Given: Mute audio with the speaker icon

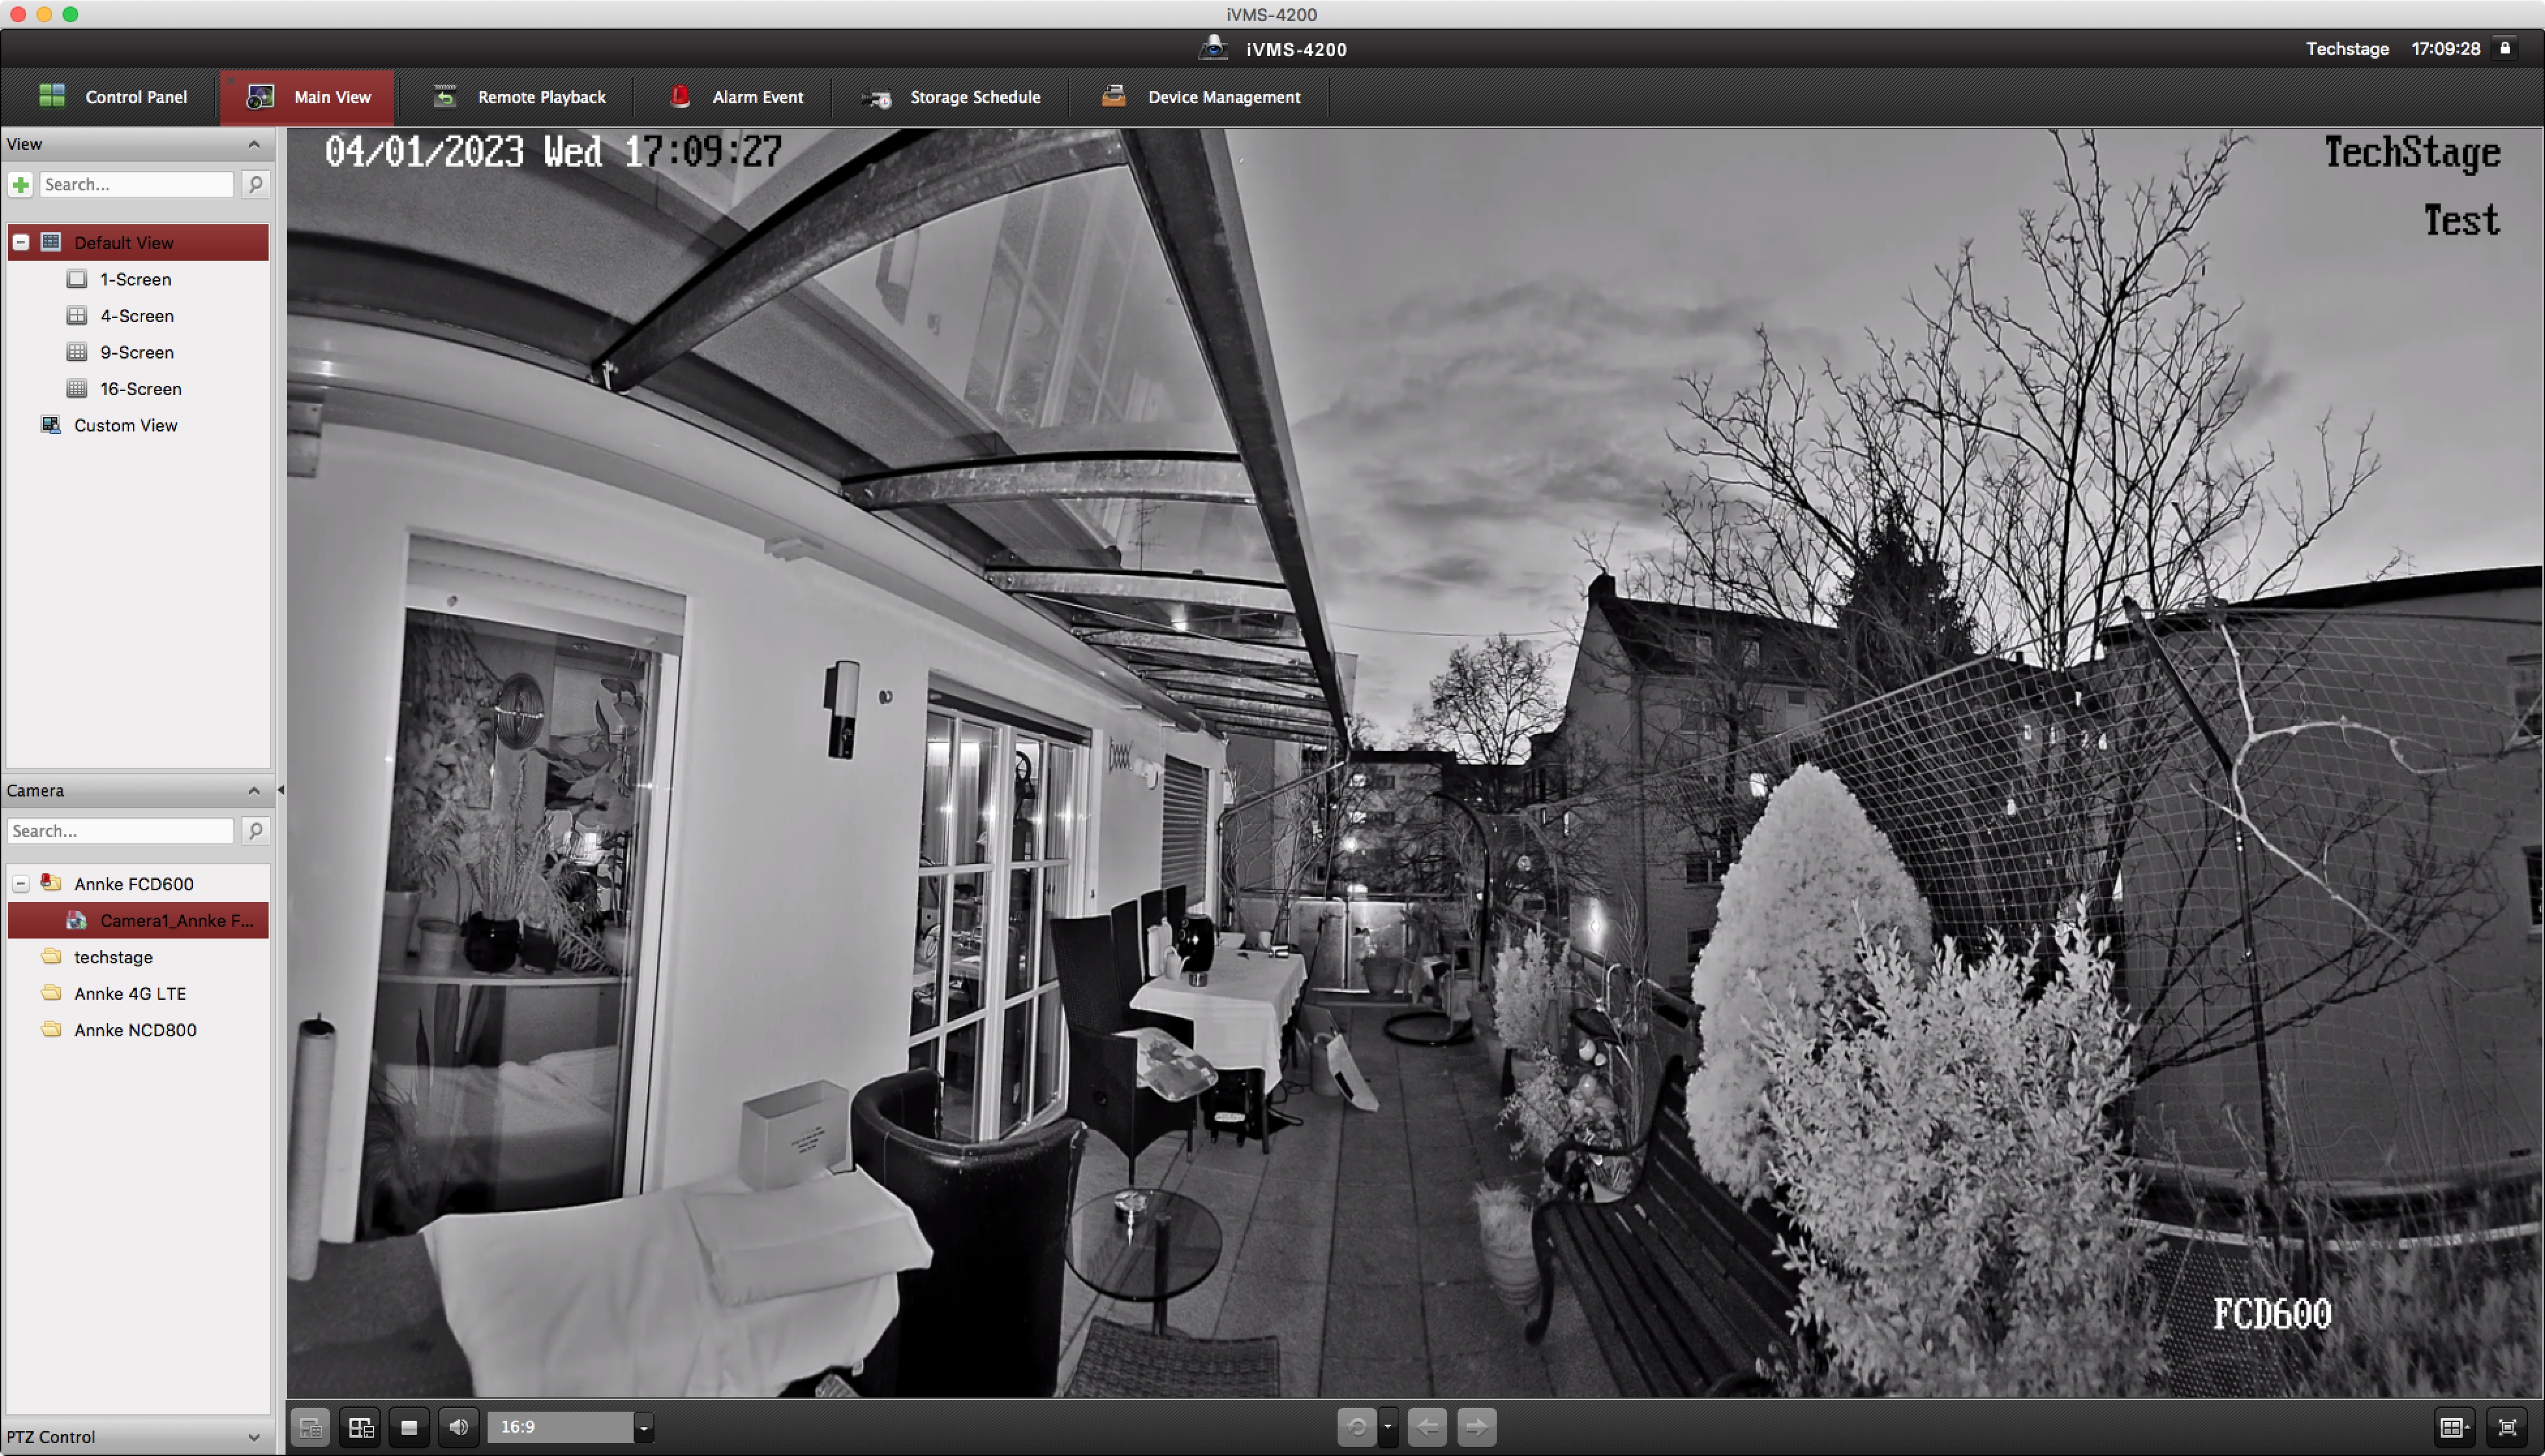Looking at the screenshot, I should click(459, 1427).
